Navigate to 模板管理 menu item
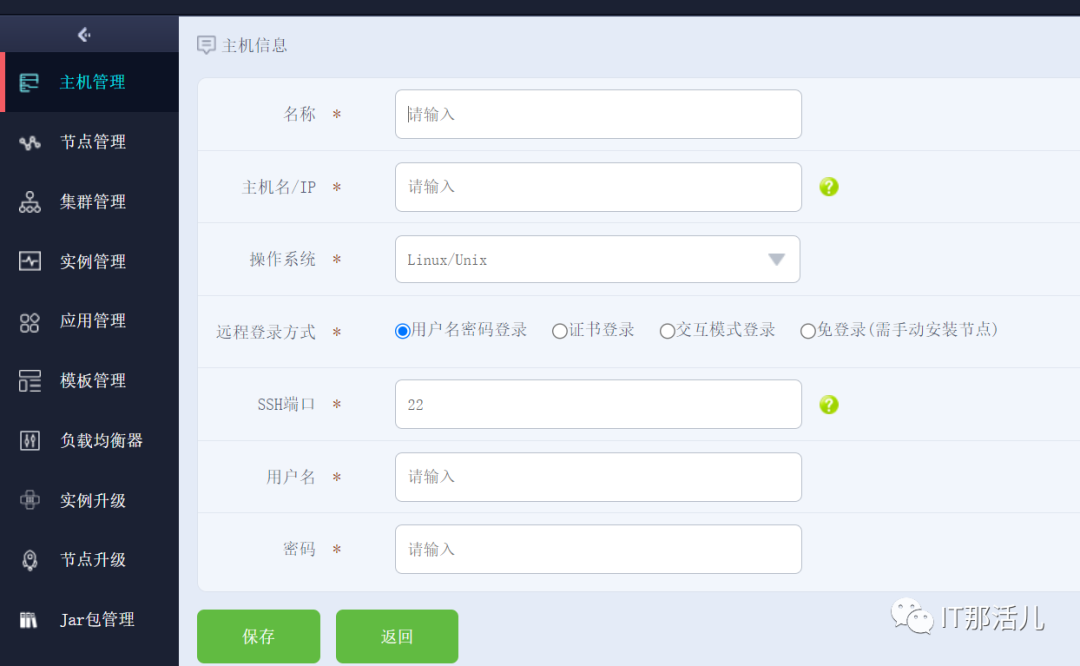The height and width of the screenshot is (666, 1080). pos(90,381)
